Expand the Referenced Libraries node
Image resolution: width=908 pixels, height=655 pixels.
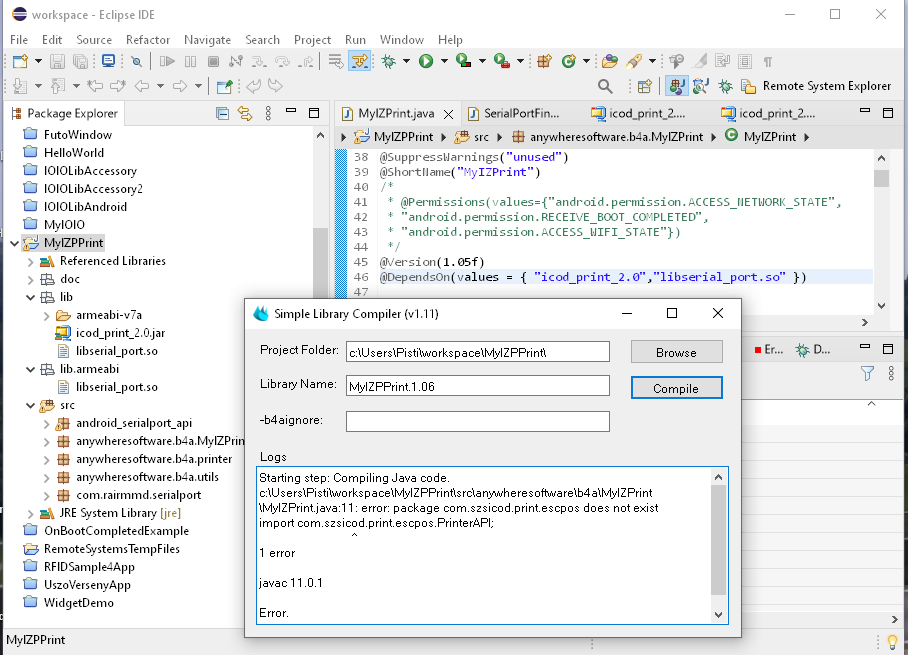click(x=30, y=261)
